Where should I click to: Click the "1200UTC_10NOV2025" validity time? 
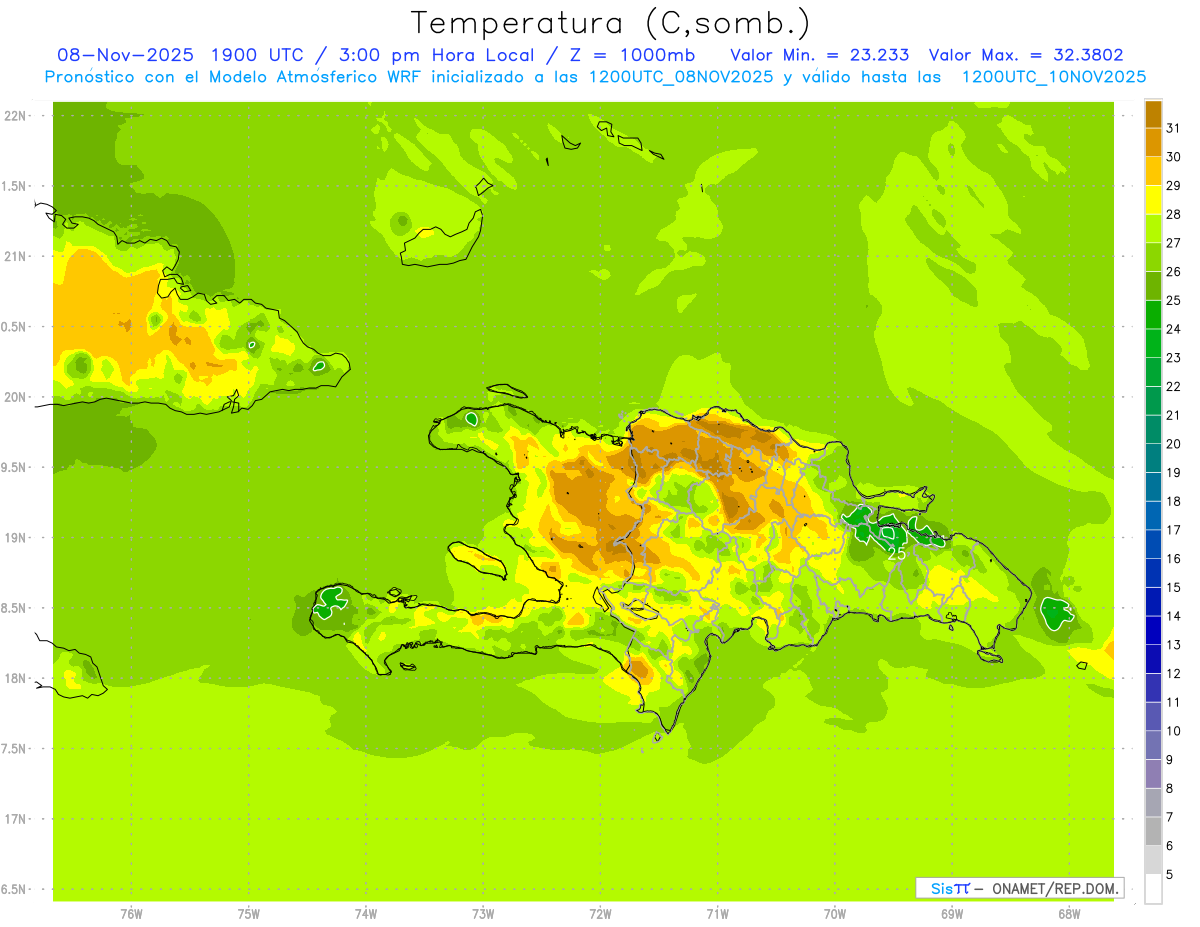click(1053, 77)
